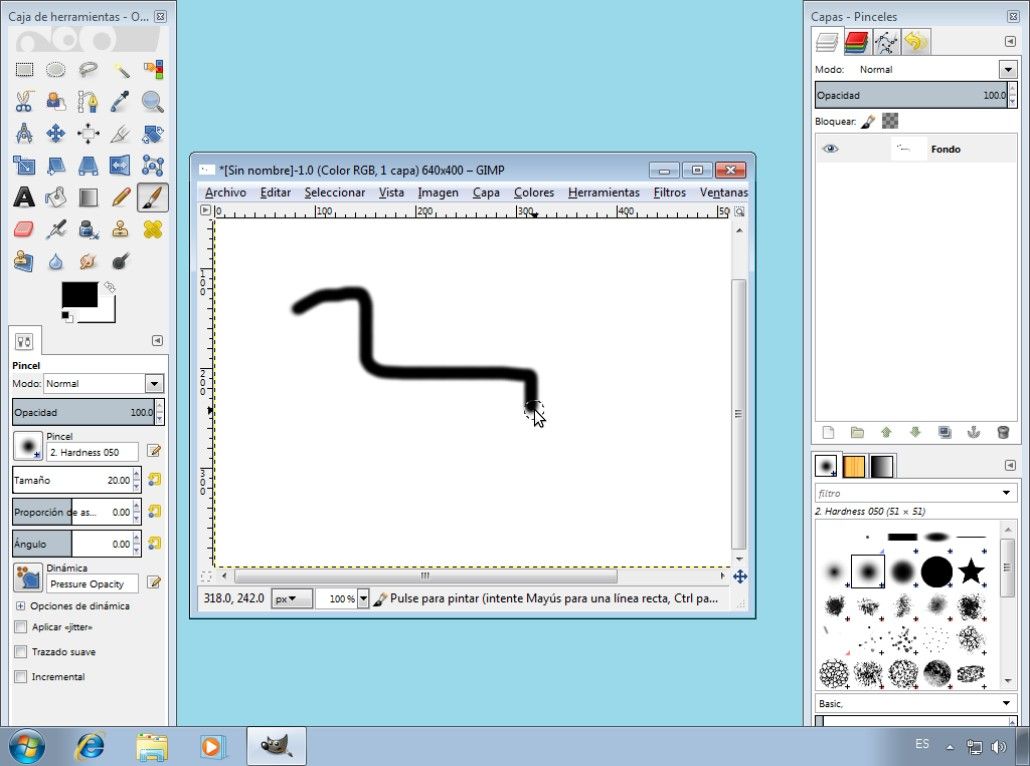Open the zoom percentage dropdown
This screenshot has height=766, width=1030.
tap(363, 599)
